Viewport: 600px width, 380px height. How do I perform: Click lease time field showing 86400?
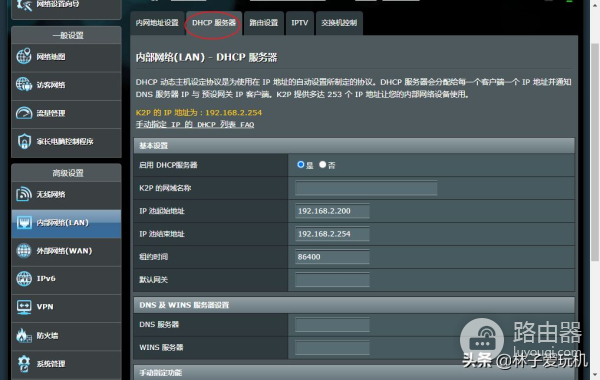point(332,257)
